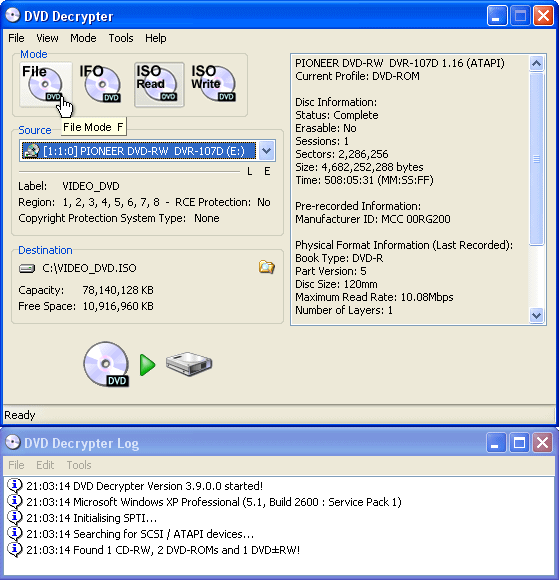Close the DVD Decrypter Log window
Screen dimensions: 559x580
543,442
